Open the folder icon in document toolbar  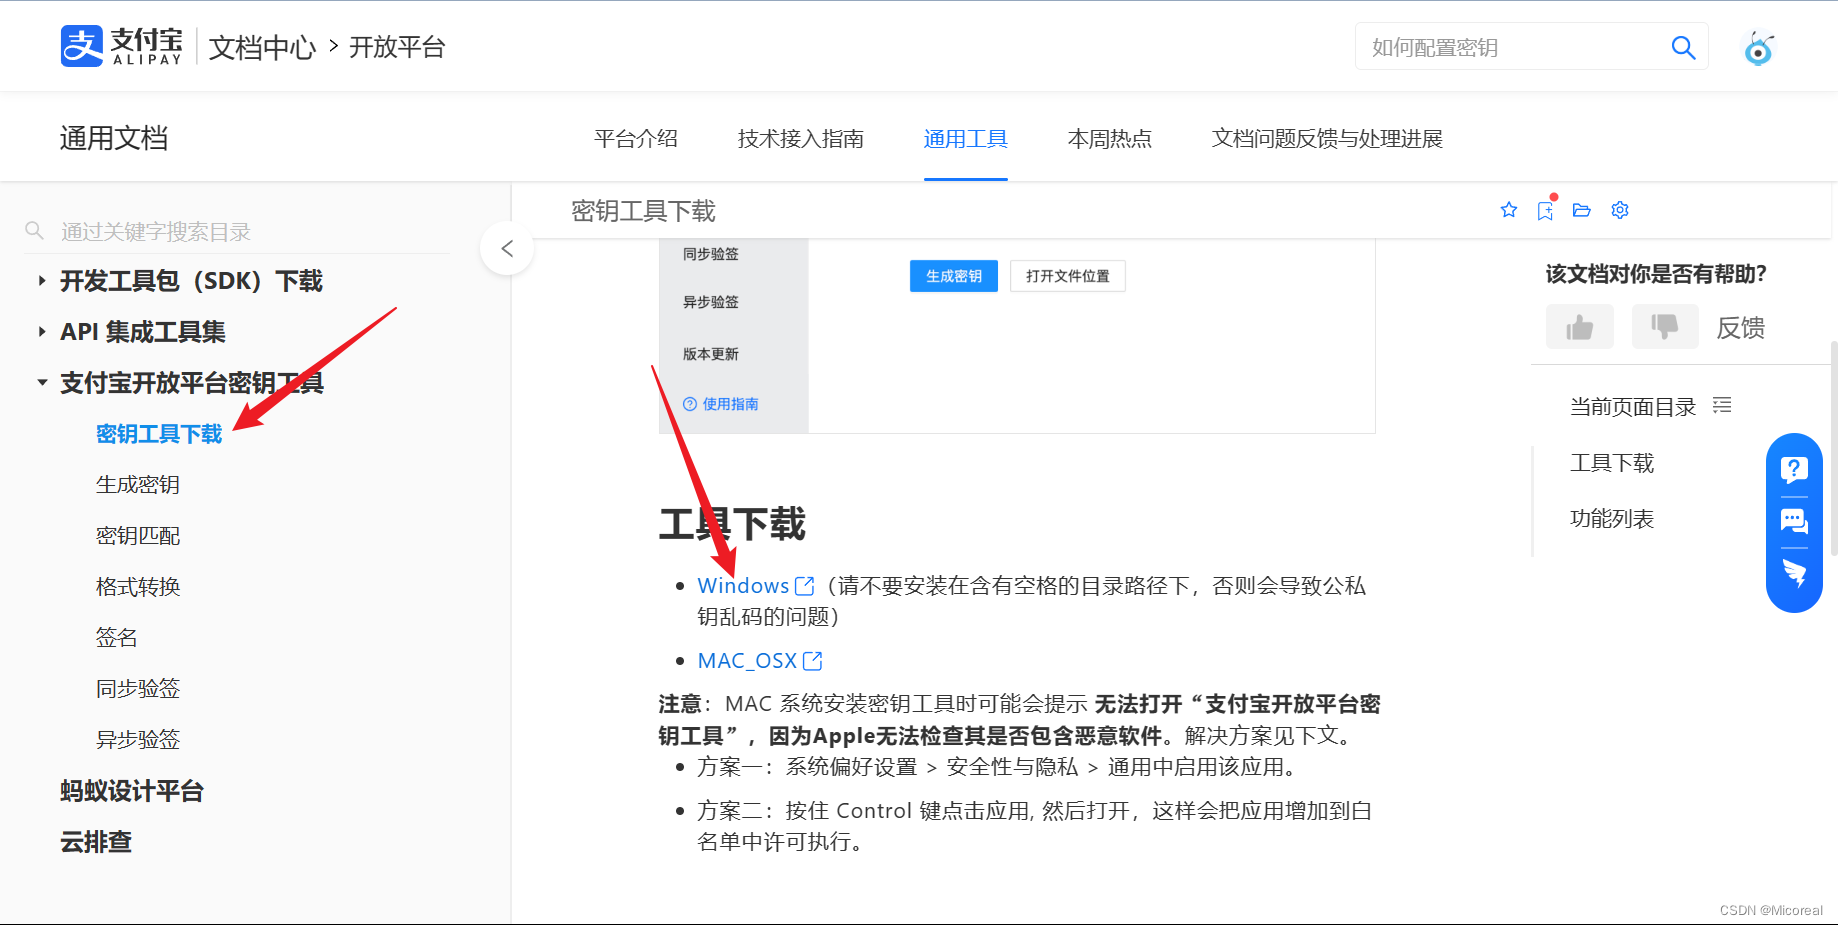coord(1581,210)
